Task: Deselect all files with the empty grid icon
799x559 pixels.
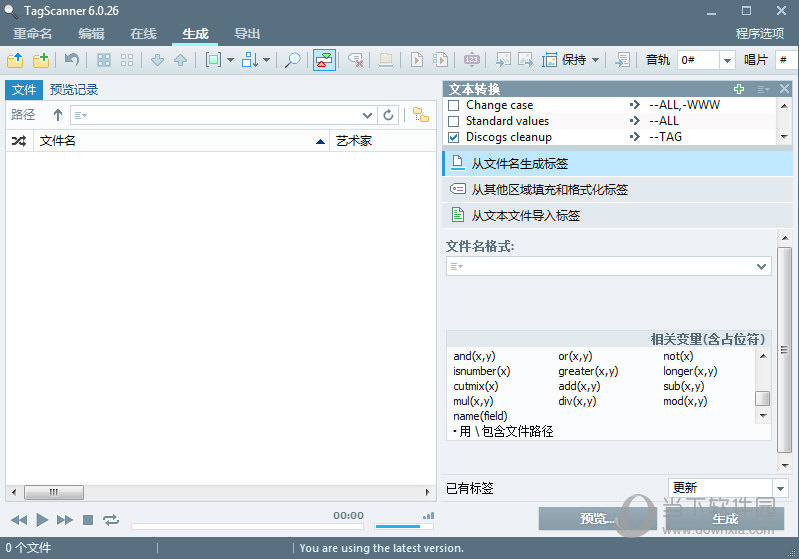Action: click(127, 60)
